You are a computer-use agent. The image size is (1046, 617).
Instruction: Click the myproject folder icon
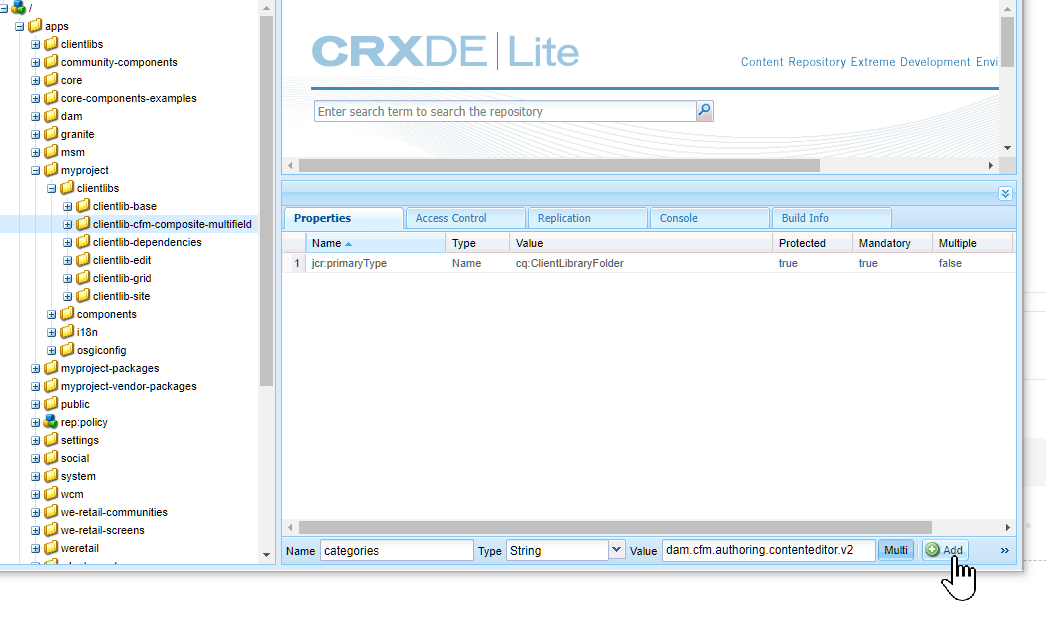click(x=51, y=169)
